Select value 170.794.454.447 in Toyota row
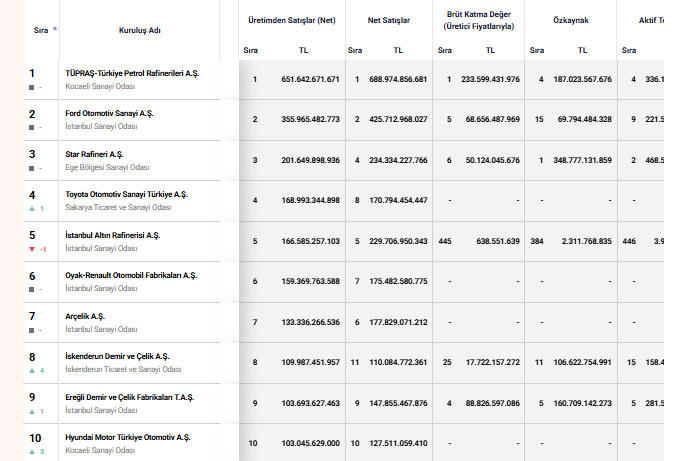Image resolution: width=682 pixels, height=461 pixels. click(398, 200)
